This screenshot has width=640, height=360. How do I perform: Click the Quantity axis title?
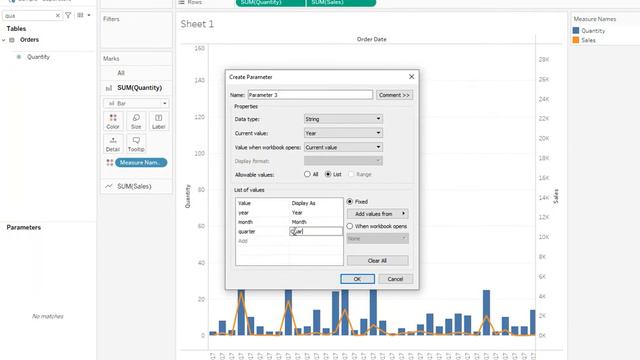point(188,196)
